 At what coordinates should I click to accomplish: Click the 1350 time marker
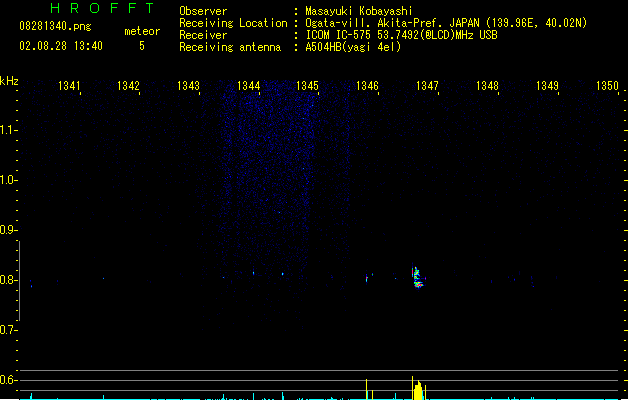pos(607,86)
